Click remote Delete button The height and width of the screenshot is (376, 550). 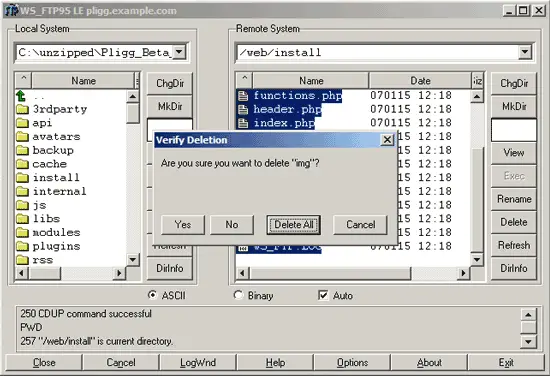pyautogui.click(x=514, y=222)
